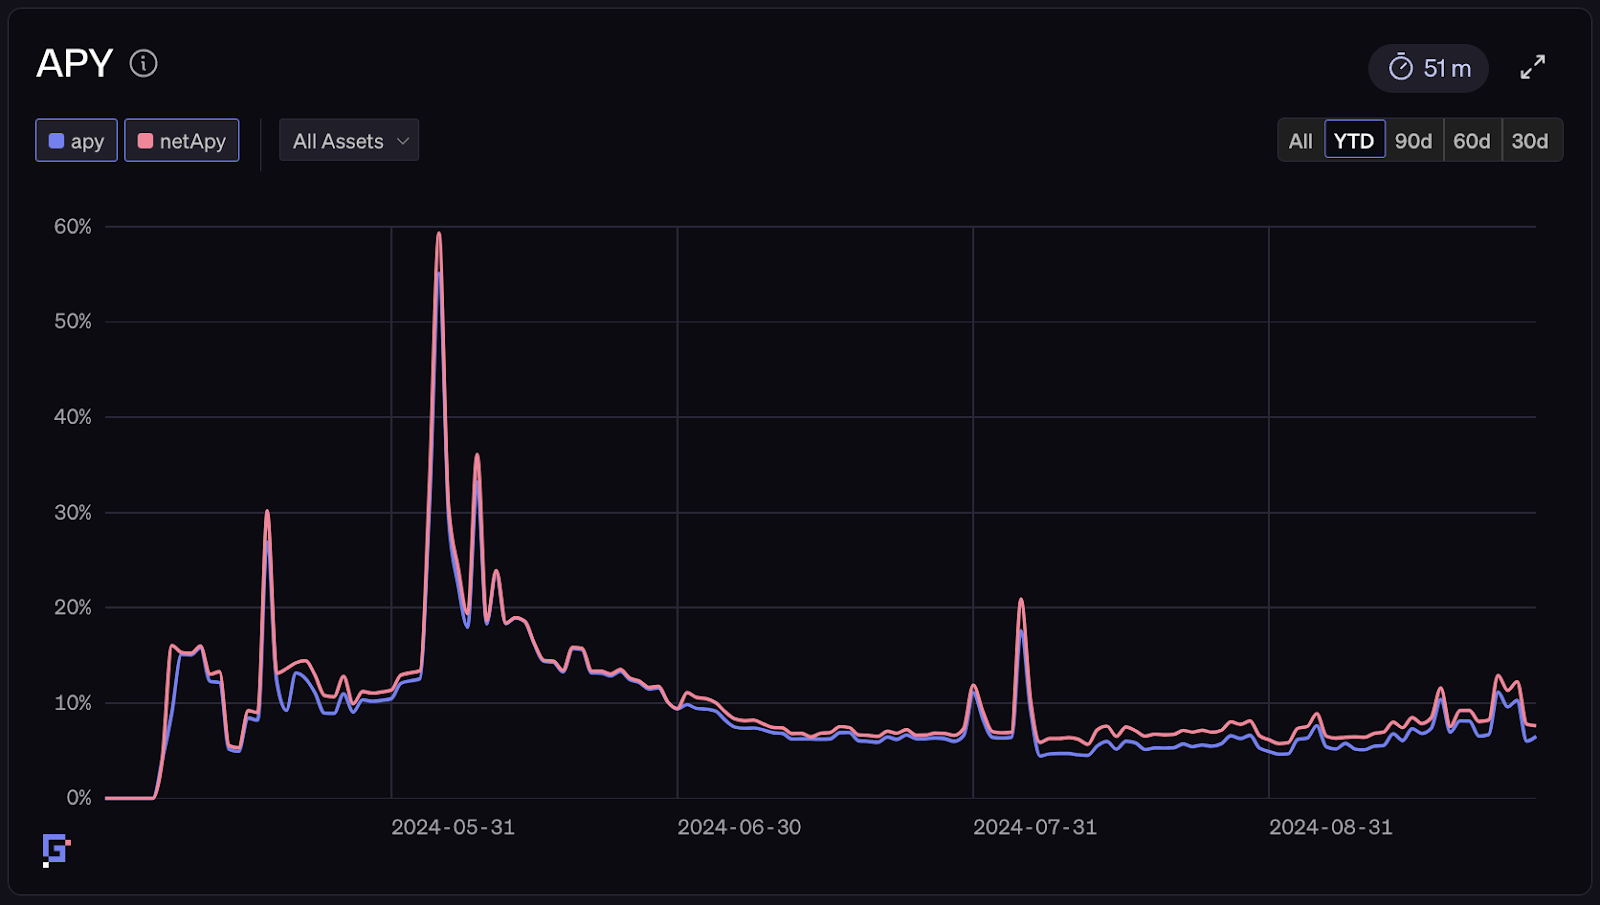Select the 60d range option
This screenshot has width=1600, height=905.
click(1471, 140)
